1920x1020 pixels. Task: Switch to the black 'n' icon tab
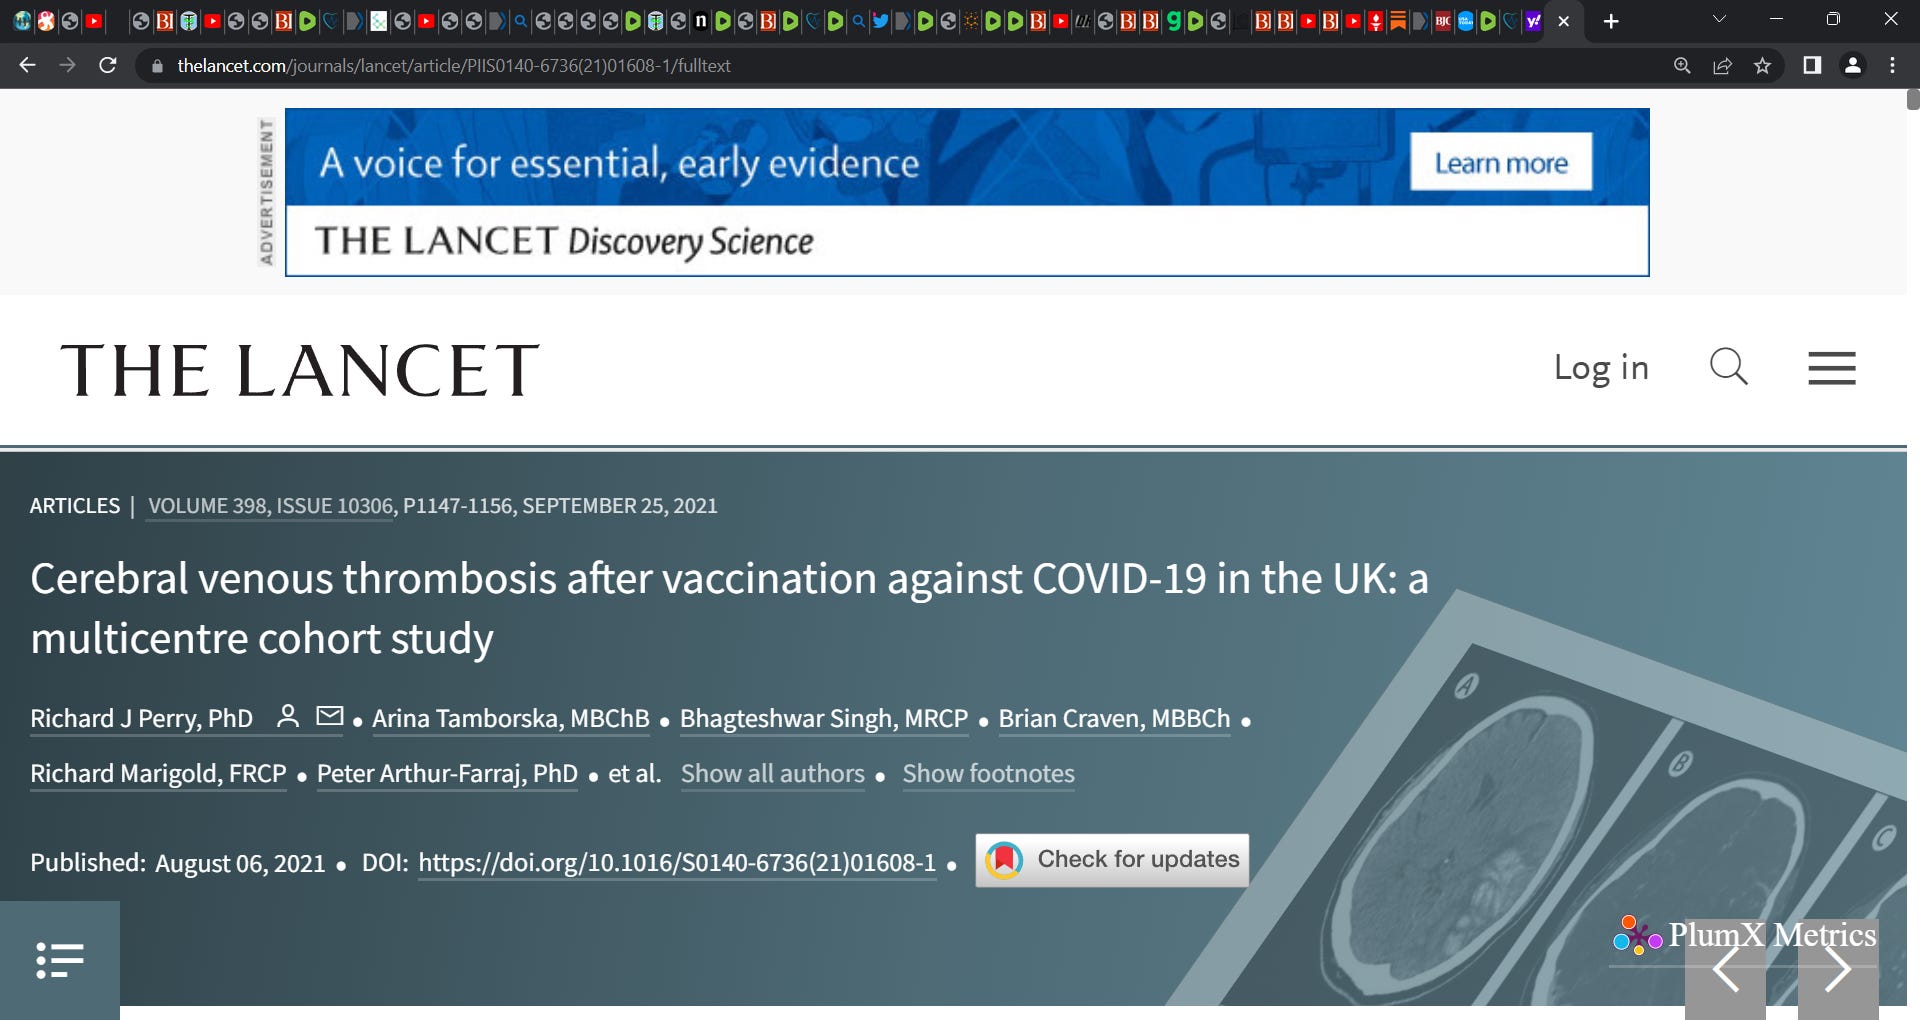coord(701,21)
